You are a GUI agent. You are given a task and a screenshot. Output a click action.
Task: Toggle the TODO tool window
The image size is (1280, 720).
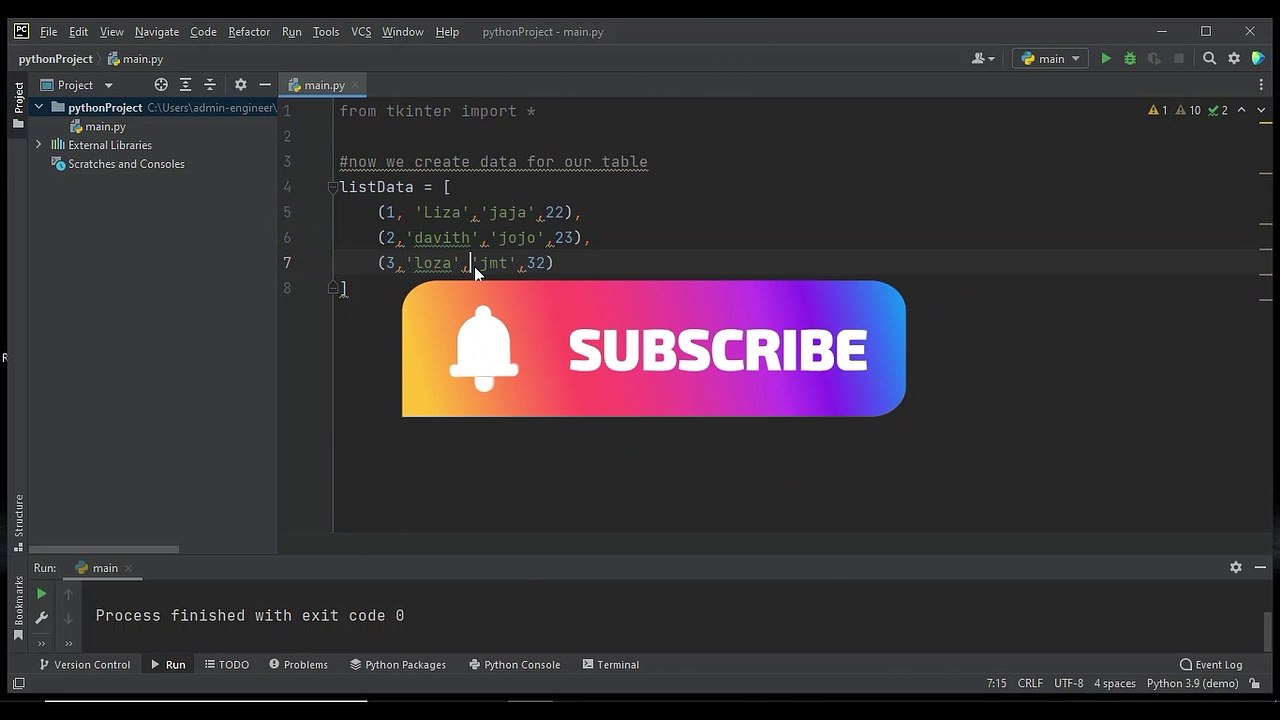[226, 664]
